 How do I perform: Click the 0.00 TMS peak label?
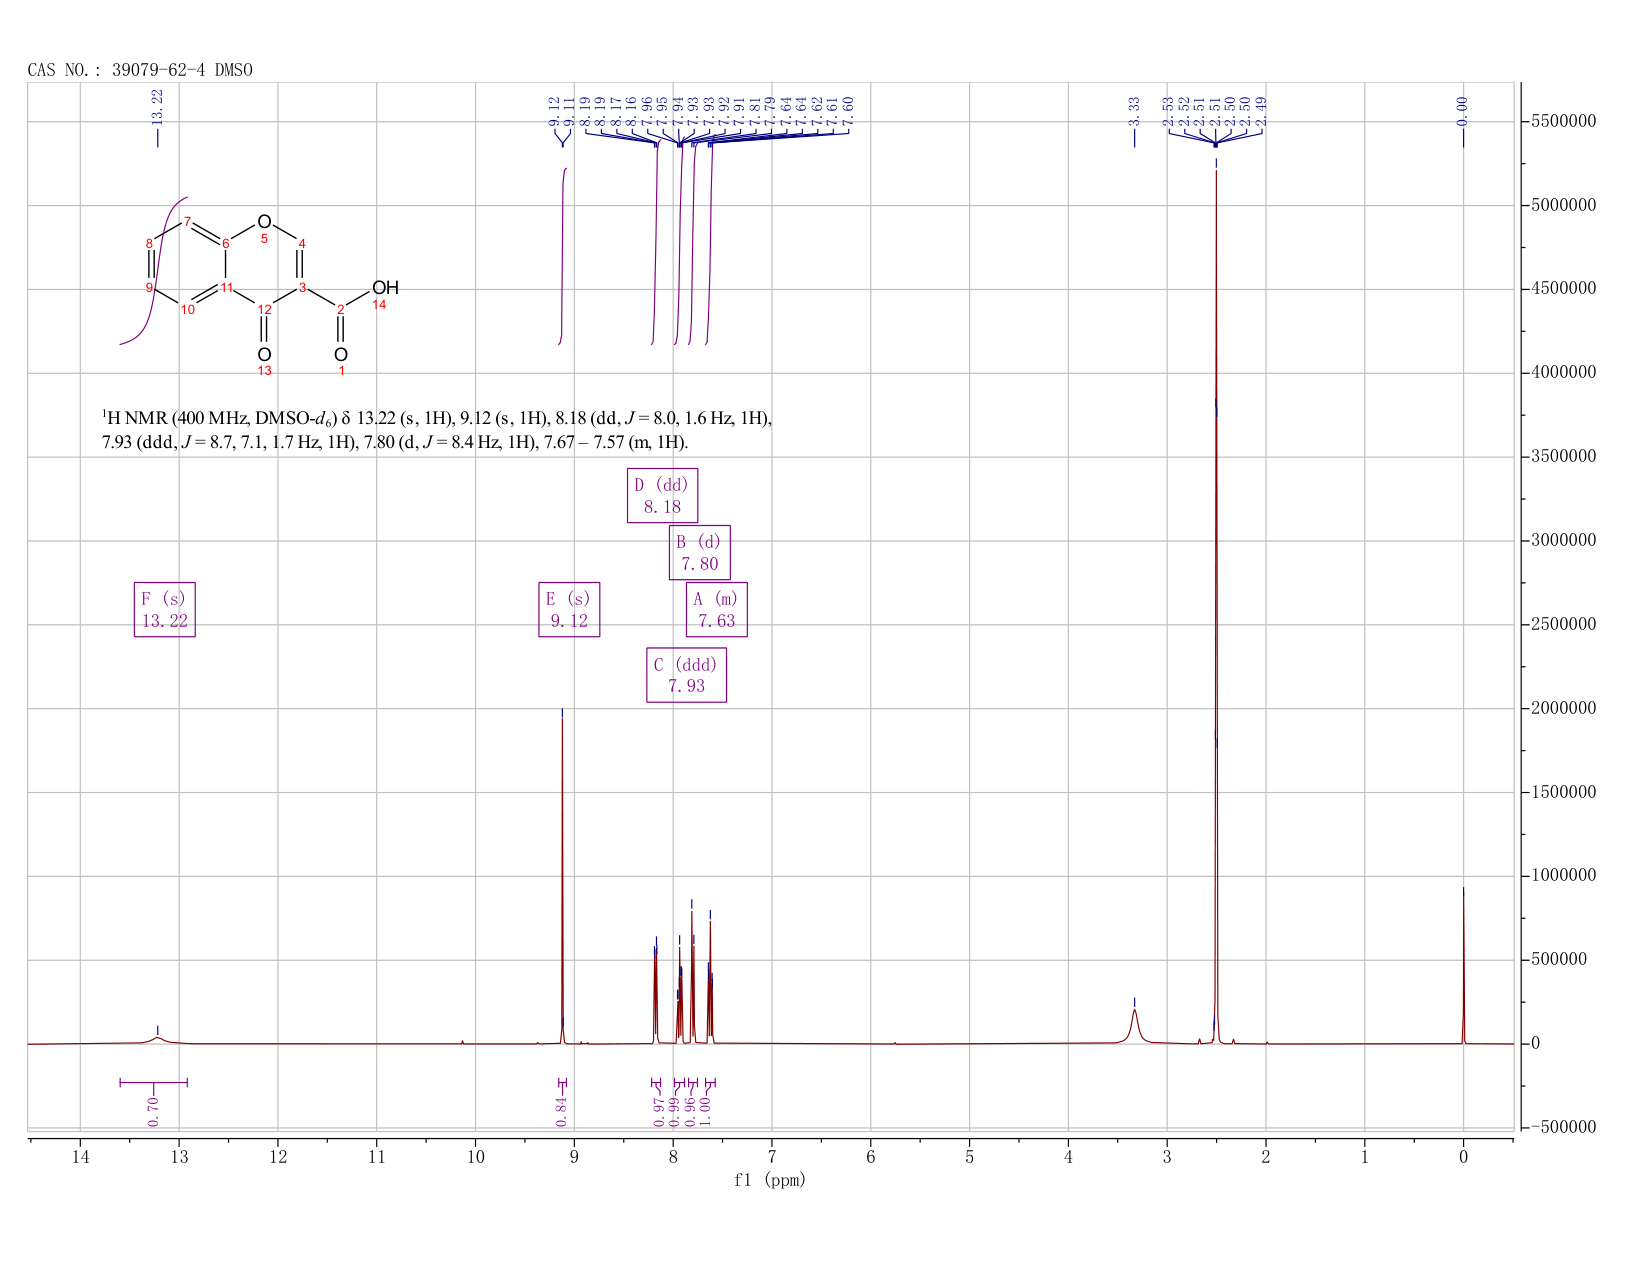[x=1463, y=110]
